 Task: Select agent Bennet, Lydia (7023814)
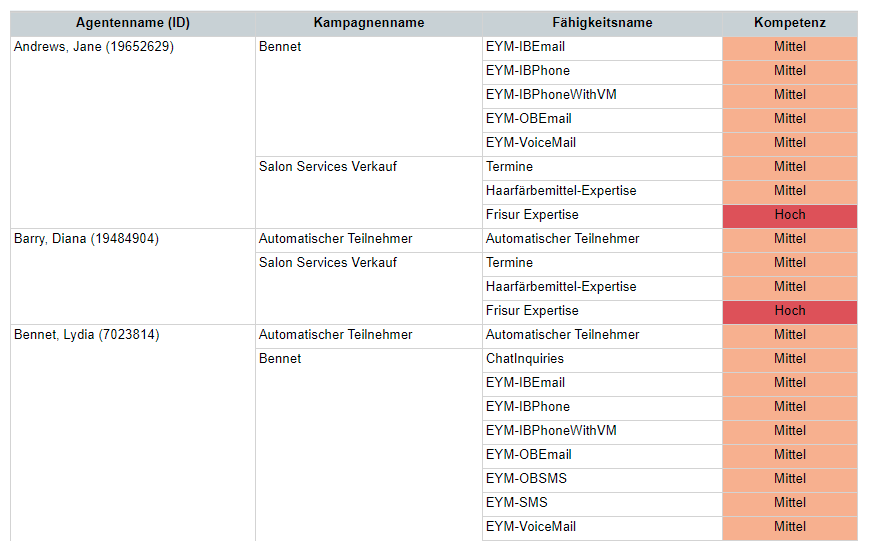coord(87,334)
